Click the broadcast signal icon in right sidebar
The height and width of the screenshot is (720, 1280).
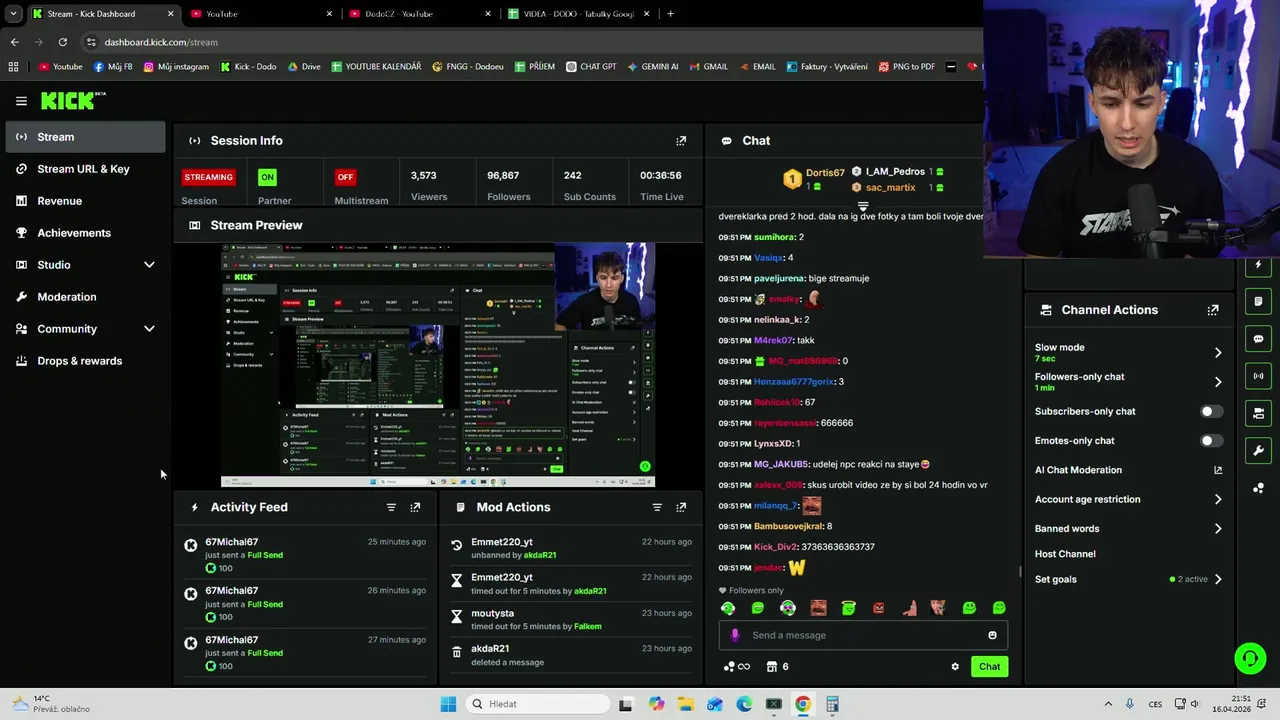[1258, 376]
